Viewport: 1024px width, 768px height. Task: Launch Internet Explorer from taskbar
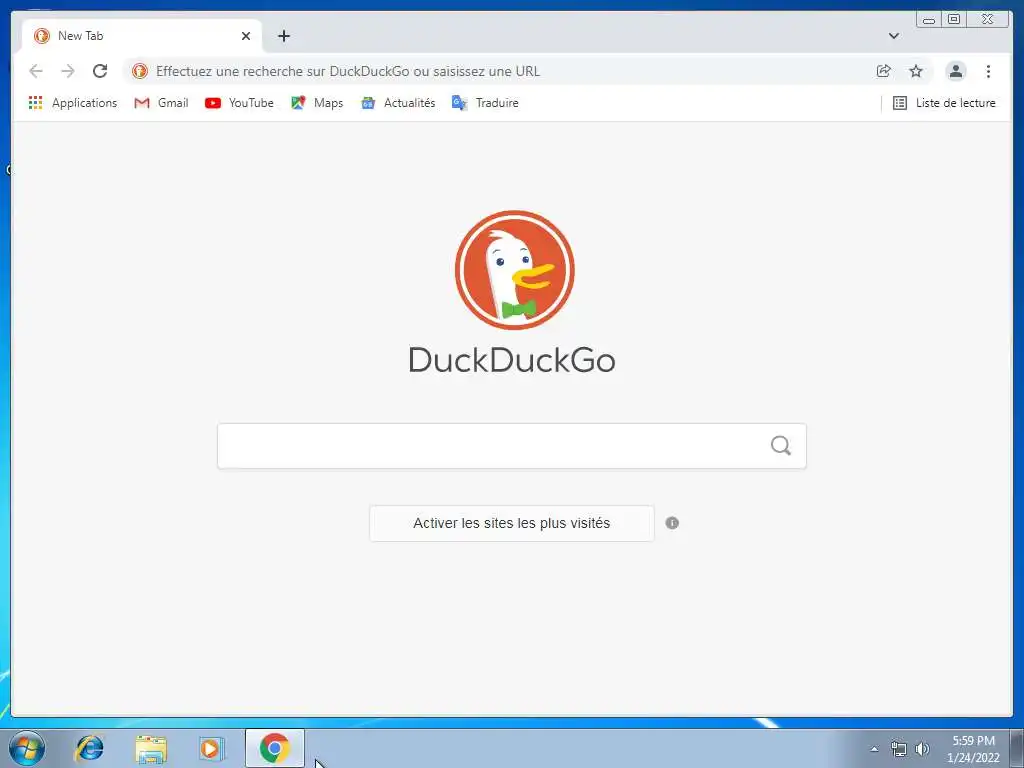[x=89, y=748]
